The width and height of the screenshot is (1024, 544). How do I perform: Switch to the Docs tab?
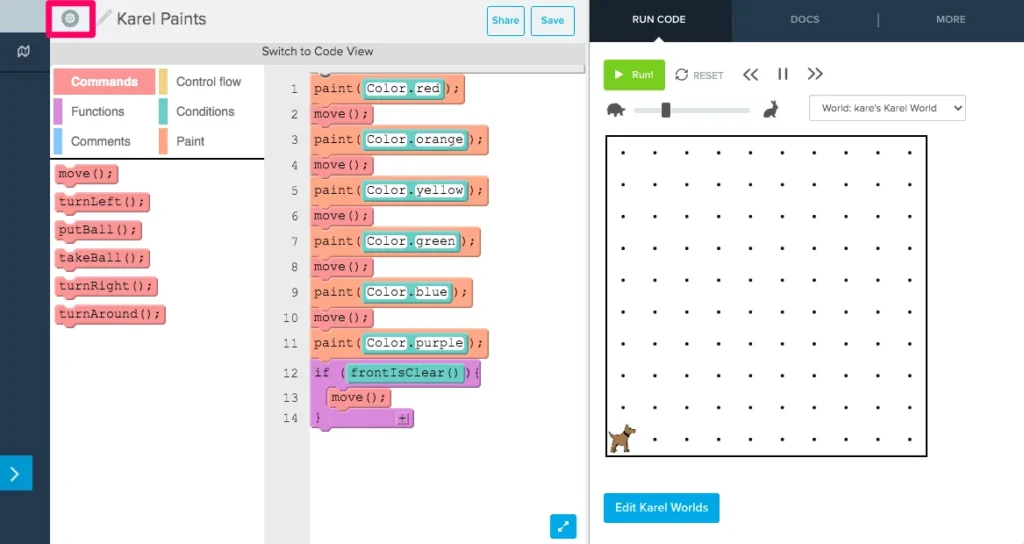pyautogui.click(x=805, y=19)
